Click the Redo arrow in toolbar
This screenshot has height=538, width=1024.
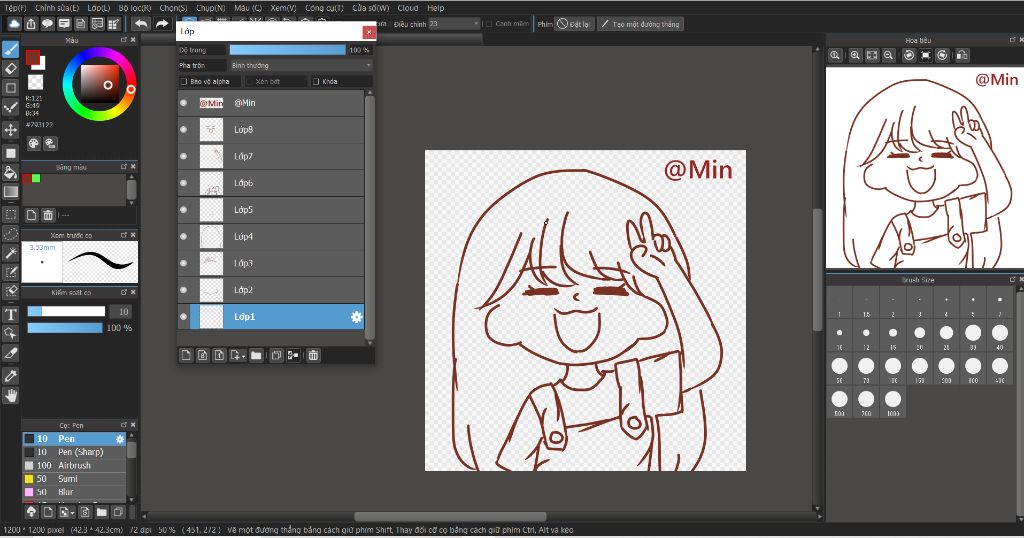click(x=162, y=23)
